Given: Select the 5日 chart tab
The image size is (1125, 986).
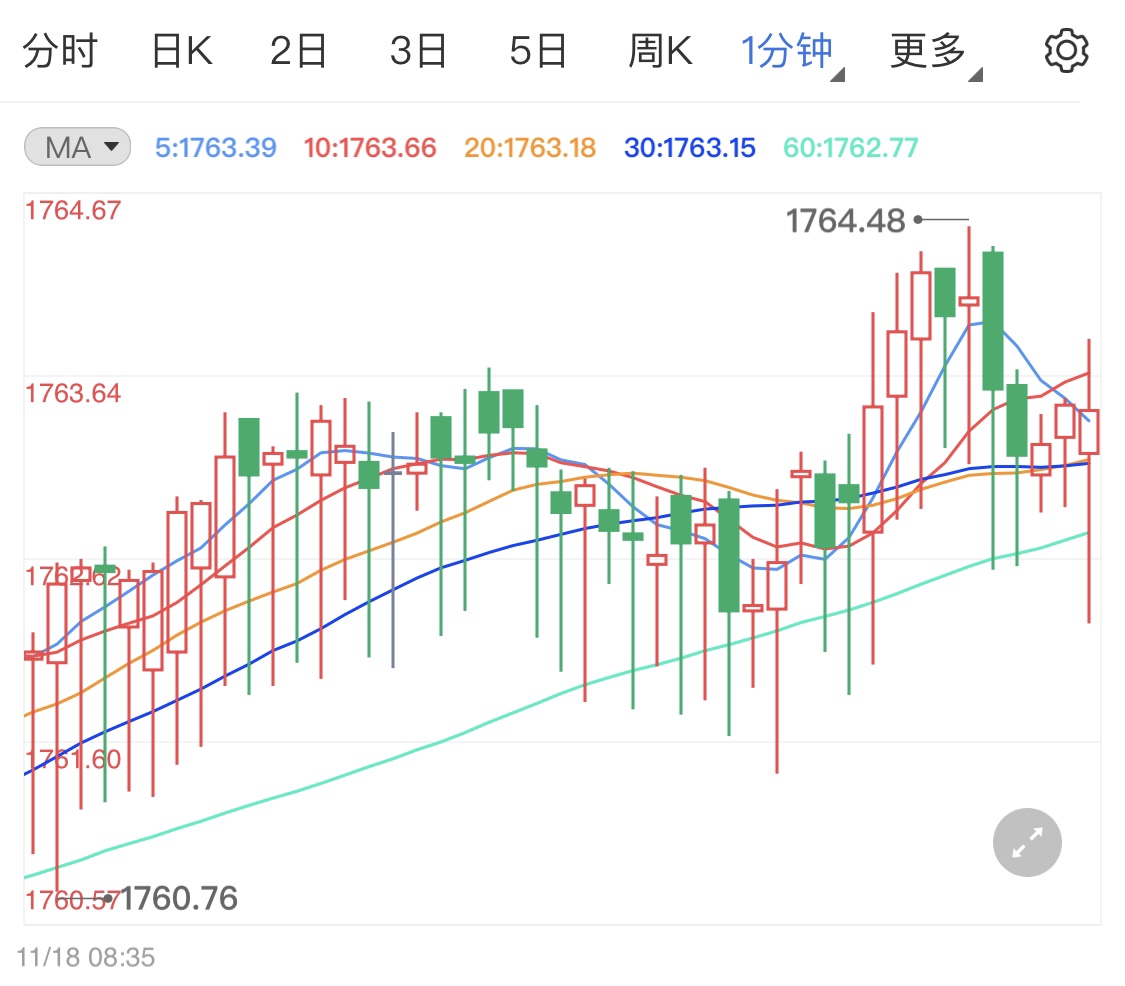Looking at the screenshot, I should coord(538,51).
